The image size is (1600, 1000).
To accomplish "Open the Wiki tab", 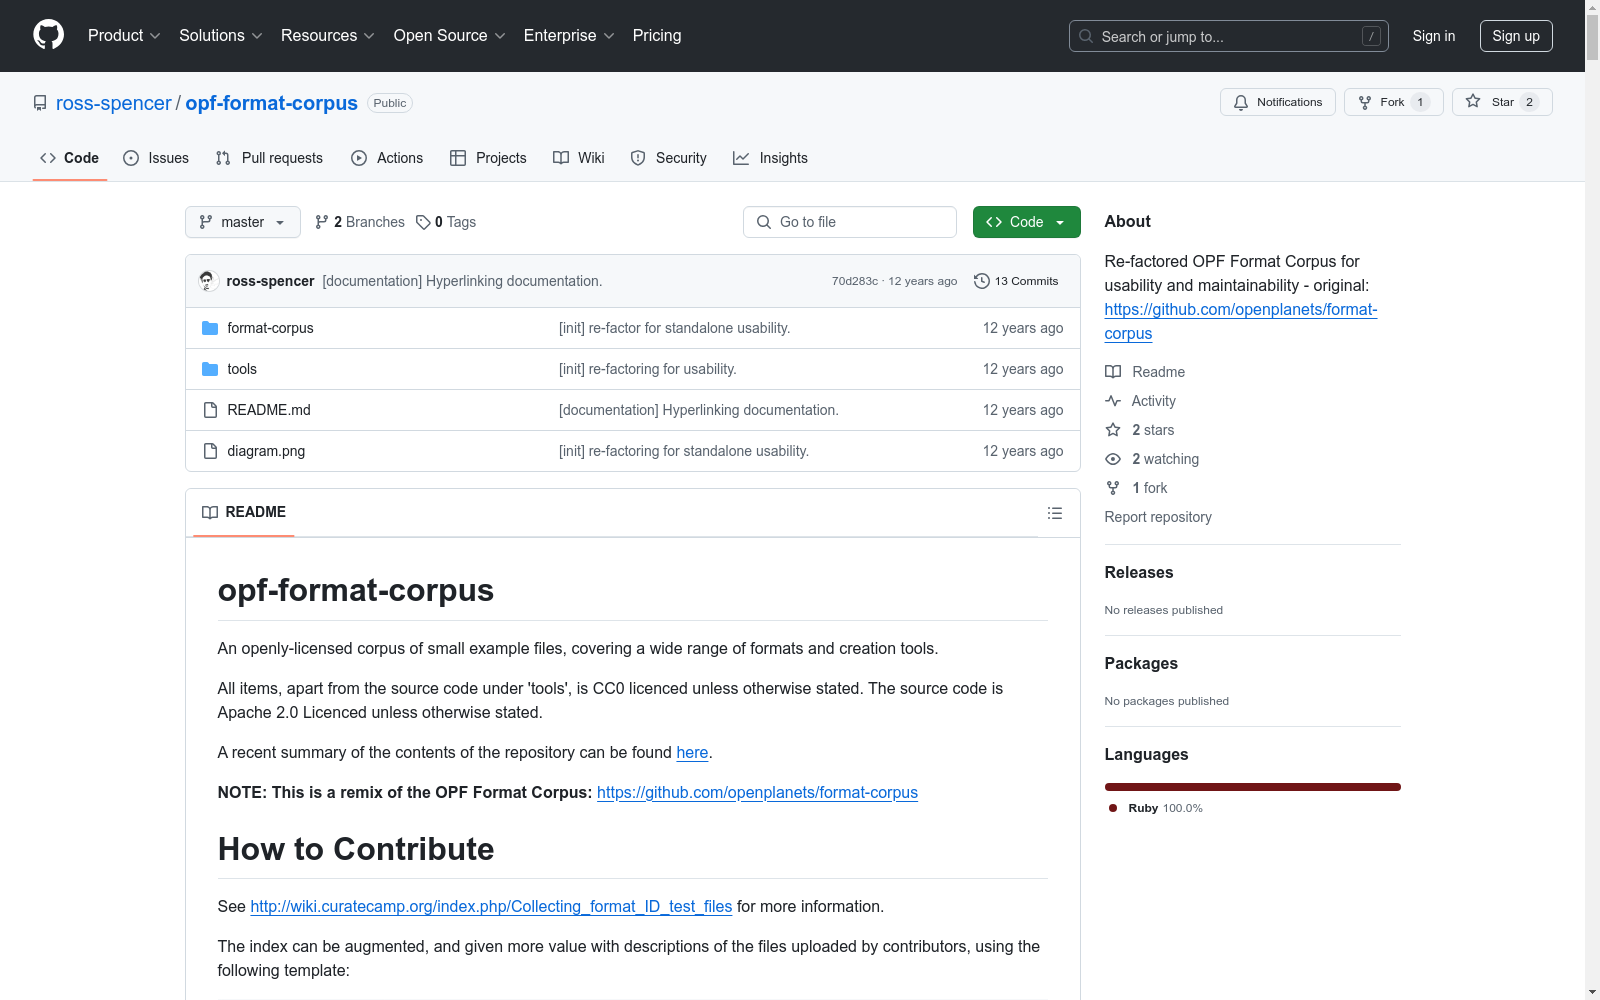I will (579, 158).
